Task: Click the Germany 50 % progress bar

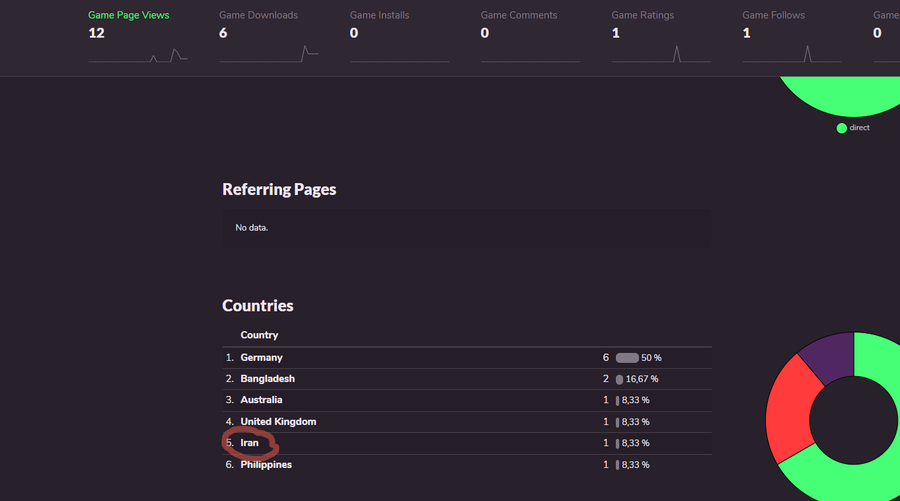Action: click(627, 358)
